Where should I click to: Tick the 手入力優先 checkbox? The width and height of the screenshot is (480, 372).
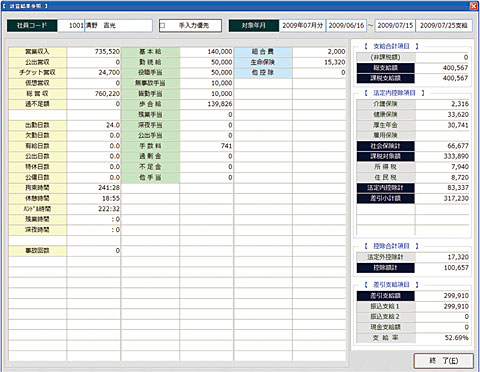coord(162,26)
